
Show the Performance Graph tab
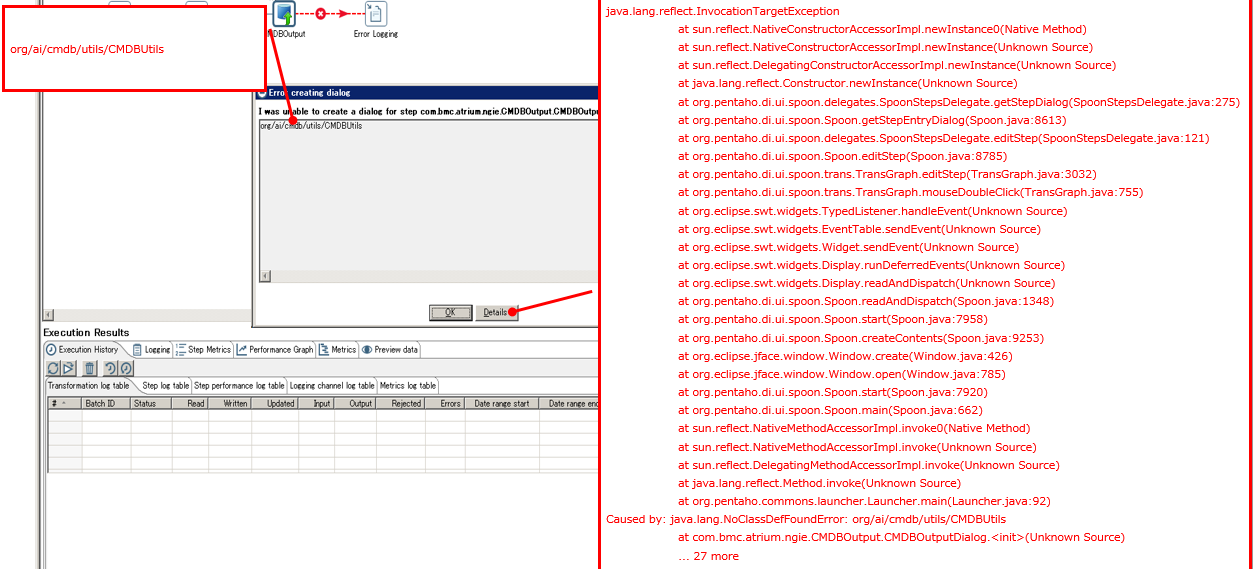(x=275, y=350)
